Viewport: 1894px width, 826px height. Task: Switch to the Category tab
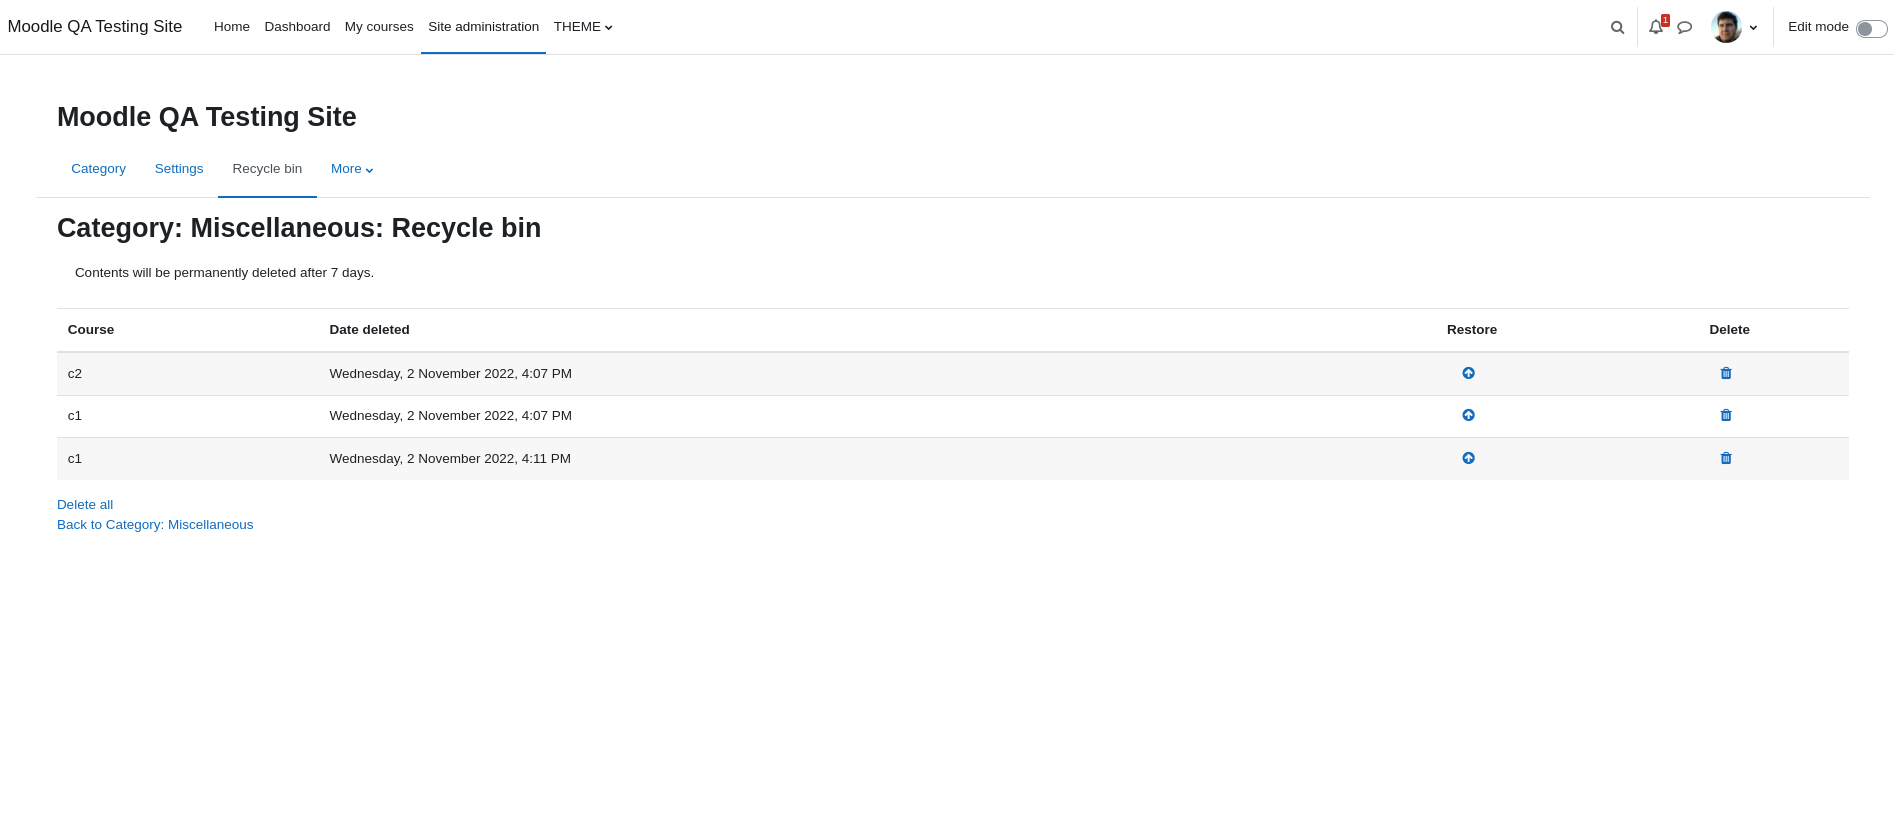(x=98, y=169)
